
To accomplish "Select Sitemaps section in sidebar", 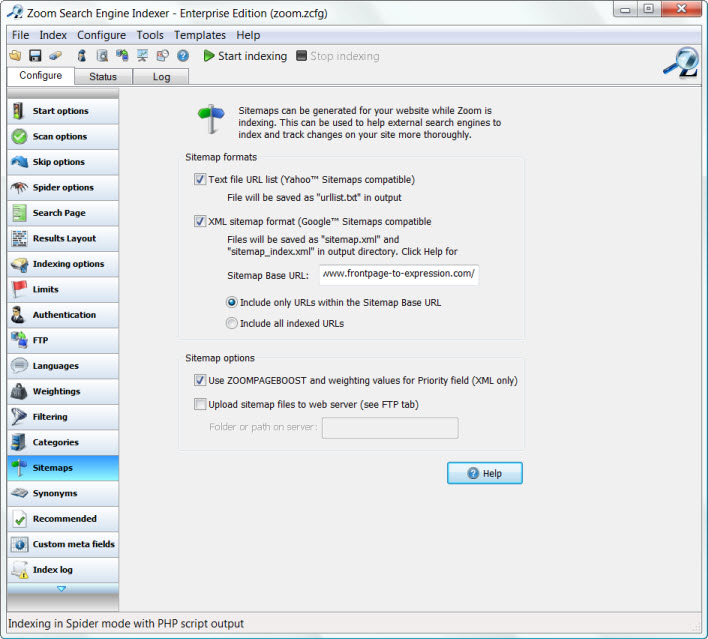I will point(63,468).
